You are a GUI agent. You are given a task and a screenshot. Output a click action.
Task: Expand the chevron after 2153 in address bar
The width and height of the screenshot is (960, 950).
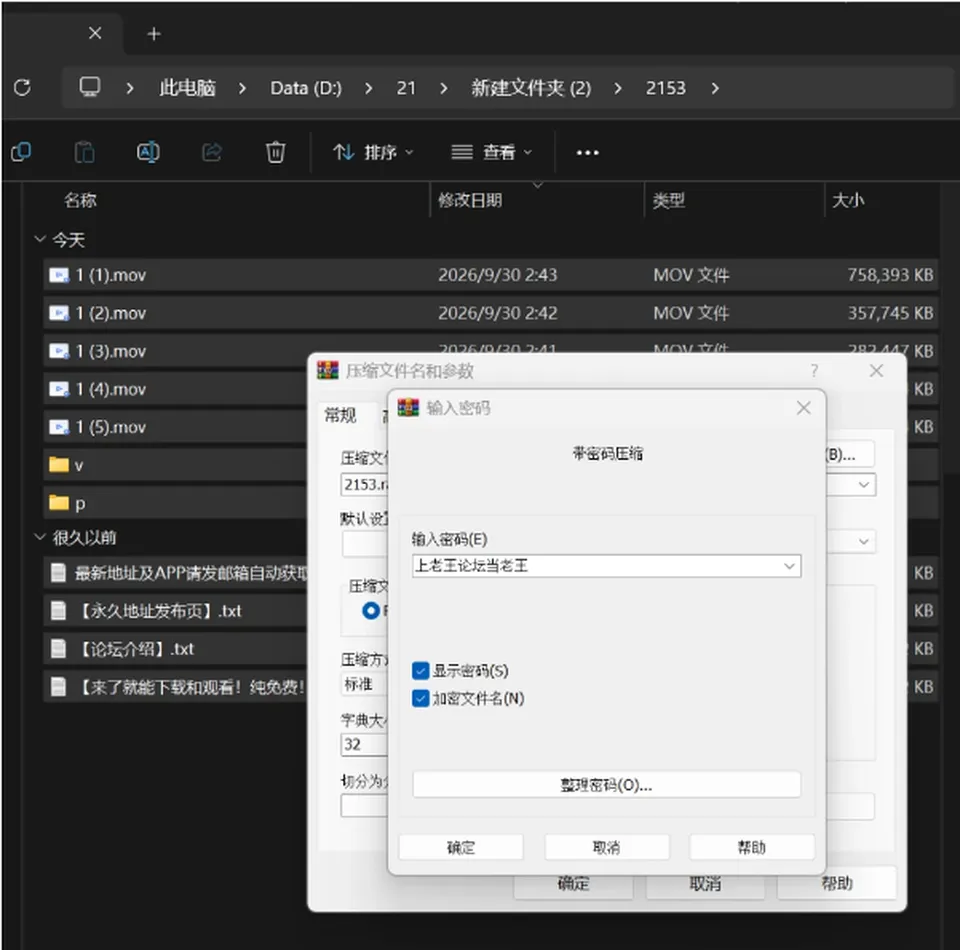pyautogui.click(x=715, y=88)
